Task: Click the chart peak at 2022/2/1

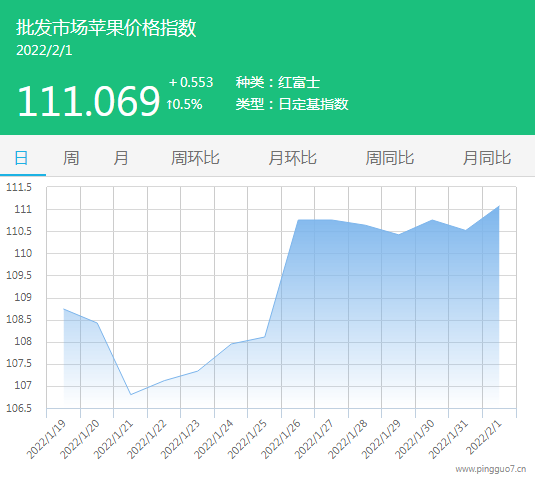Action: (x=499, y=206)
